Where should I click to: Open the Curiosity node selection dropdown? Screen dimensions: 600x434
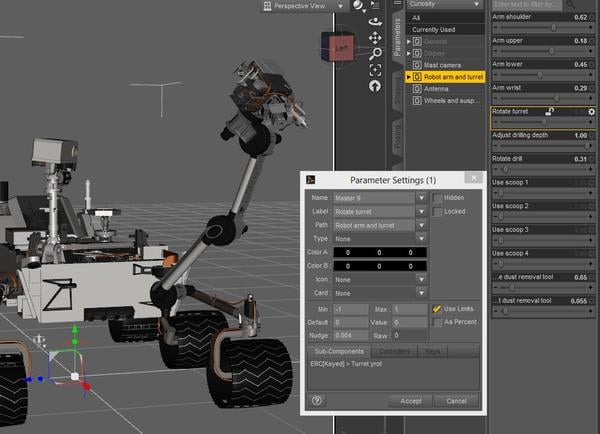(x=444, y=4)
